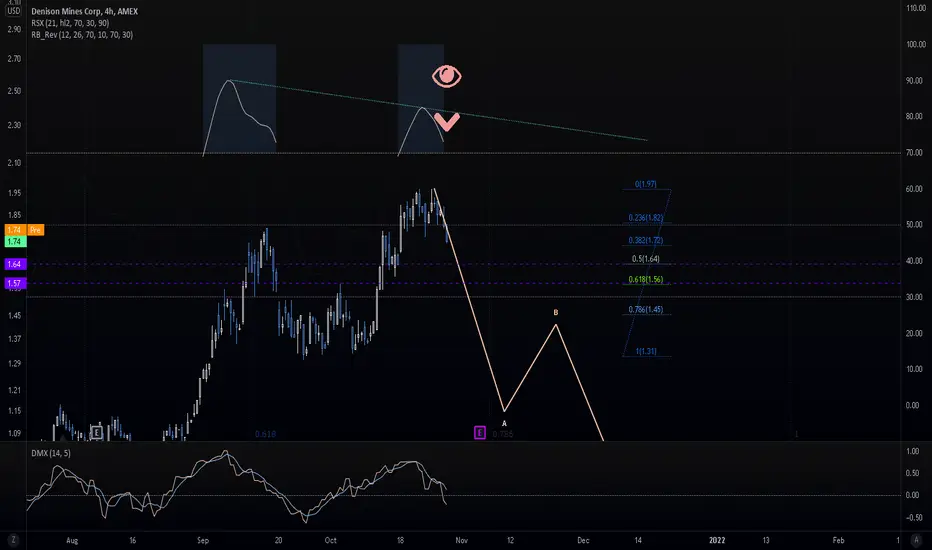The image size is (932, 550).
Task: Click 30.00 on the right scale
Action: click(x=914, y=297)
